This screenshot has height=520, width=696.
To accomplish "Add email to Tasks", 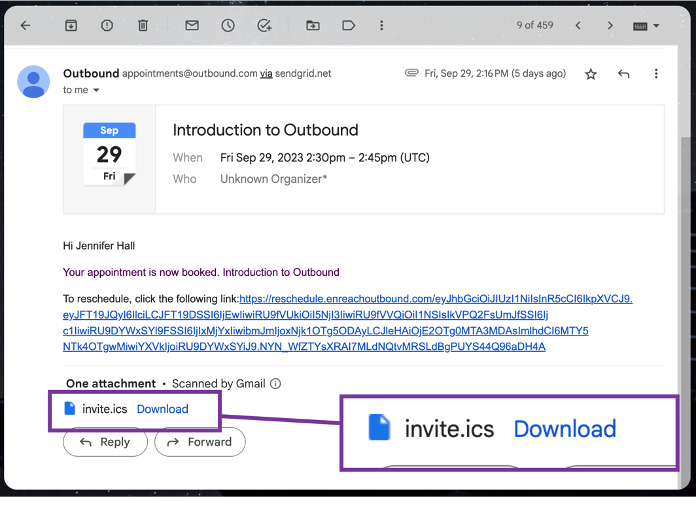I will 265,26.
